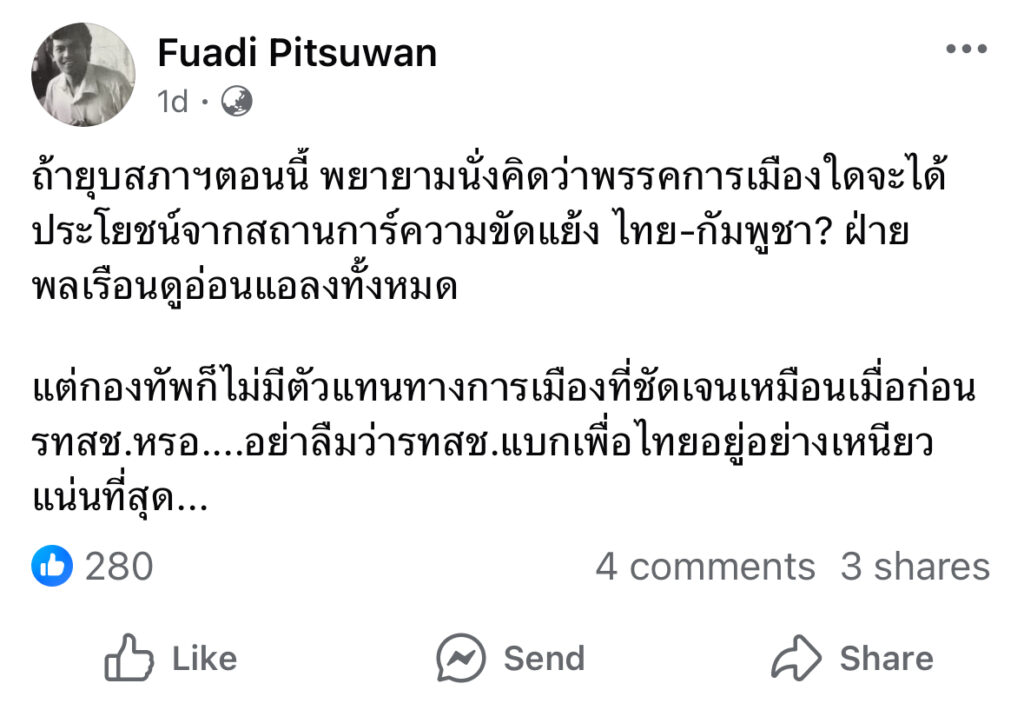Click the Share arrow icon
1024x710 pixels.
pyautogui.click(x=795, y=658)
